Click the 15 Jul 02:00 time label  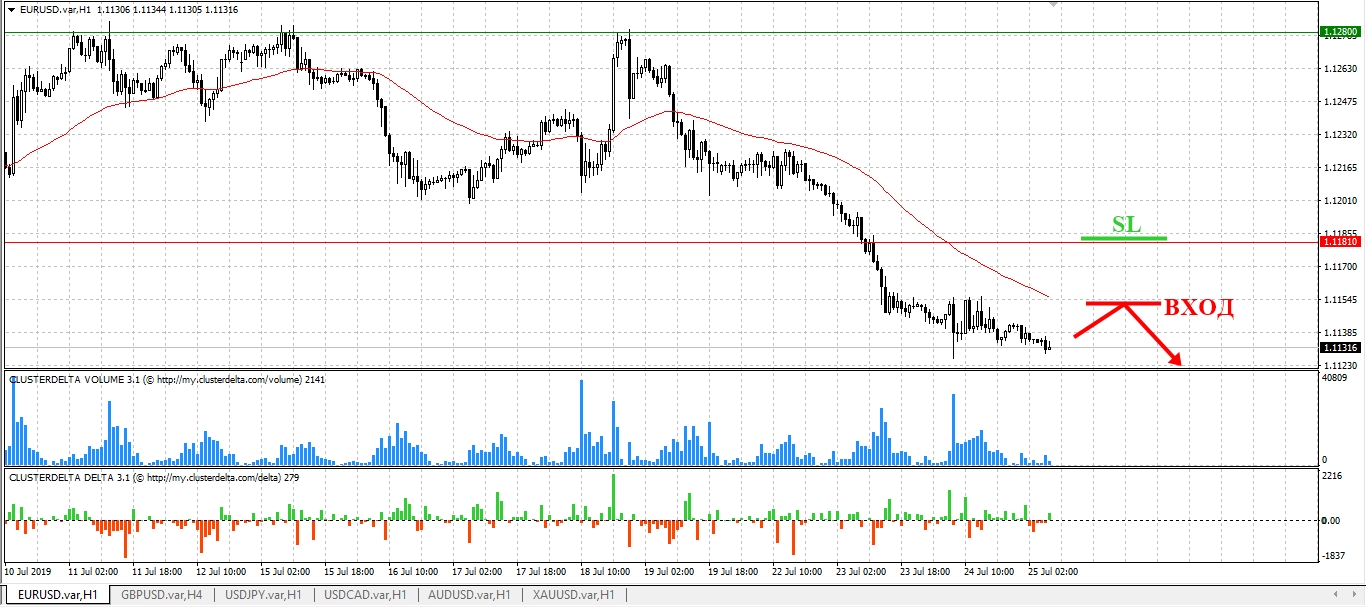coord(284,572)
